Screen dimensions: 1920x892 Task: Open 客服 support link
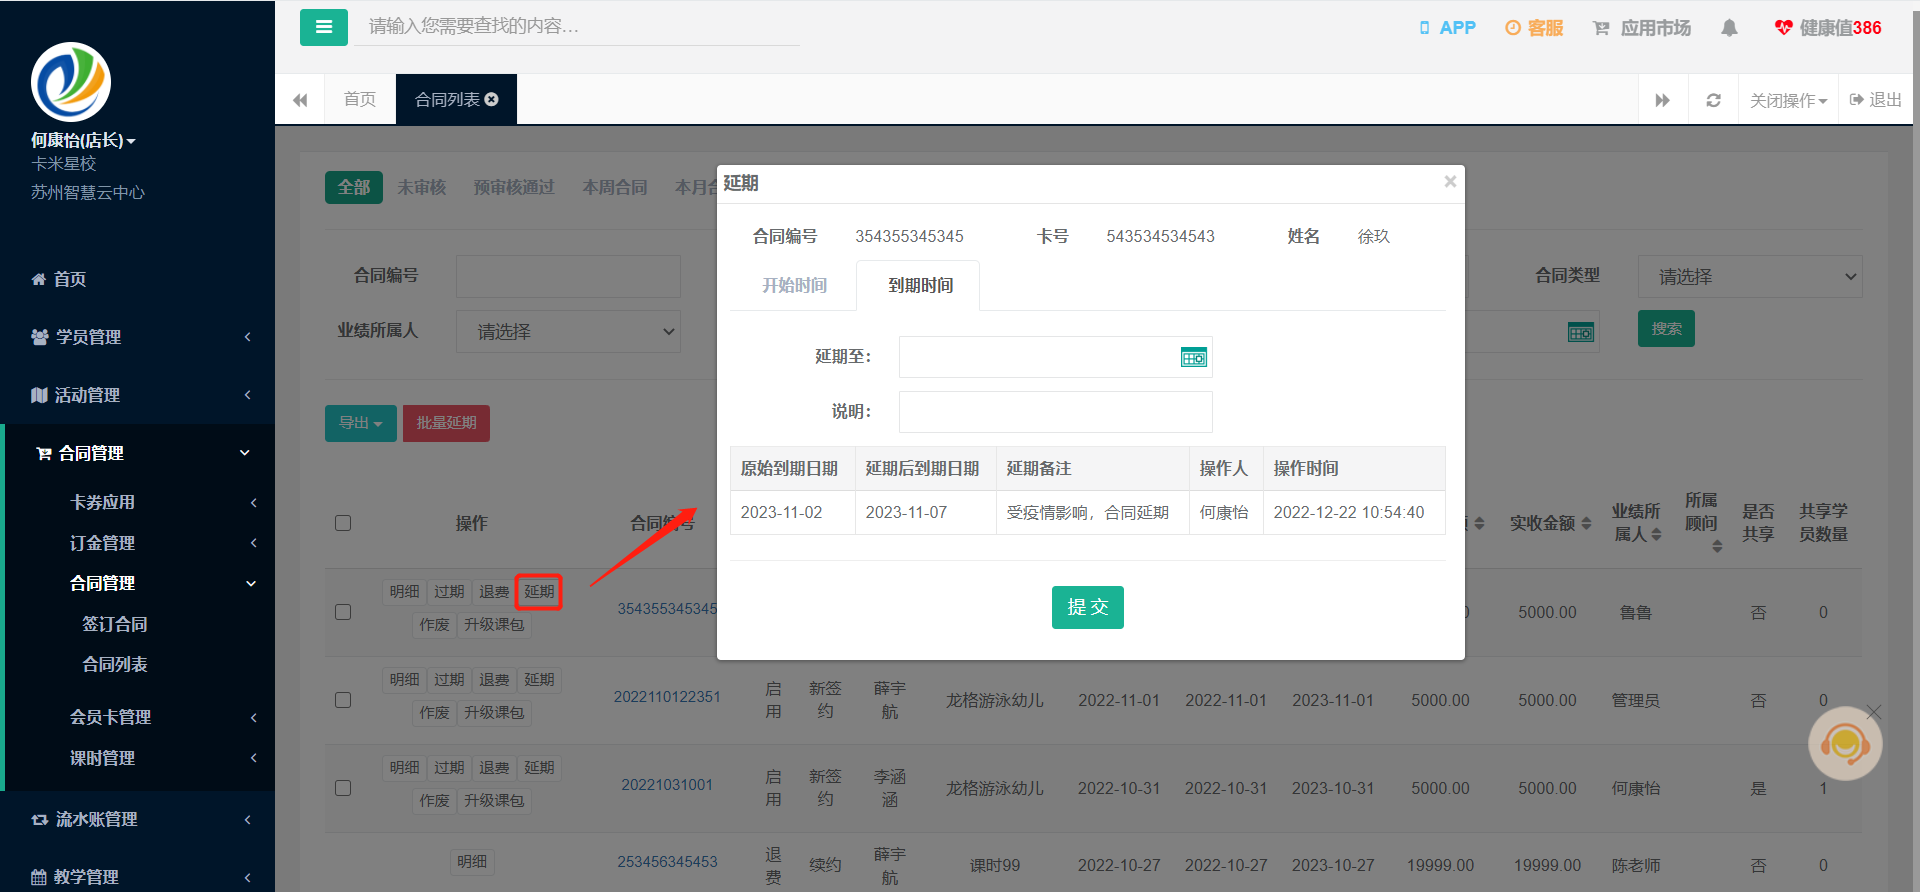click(1534, 28)
